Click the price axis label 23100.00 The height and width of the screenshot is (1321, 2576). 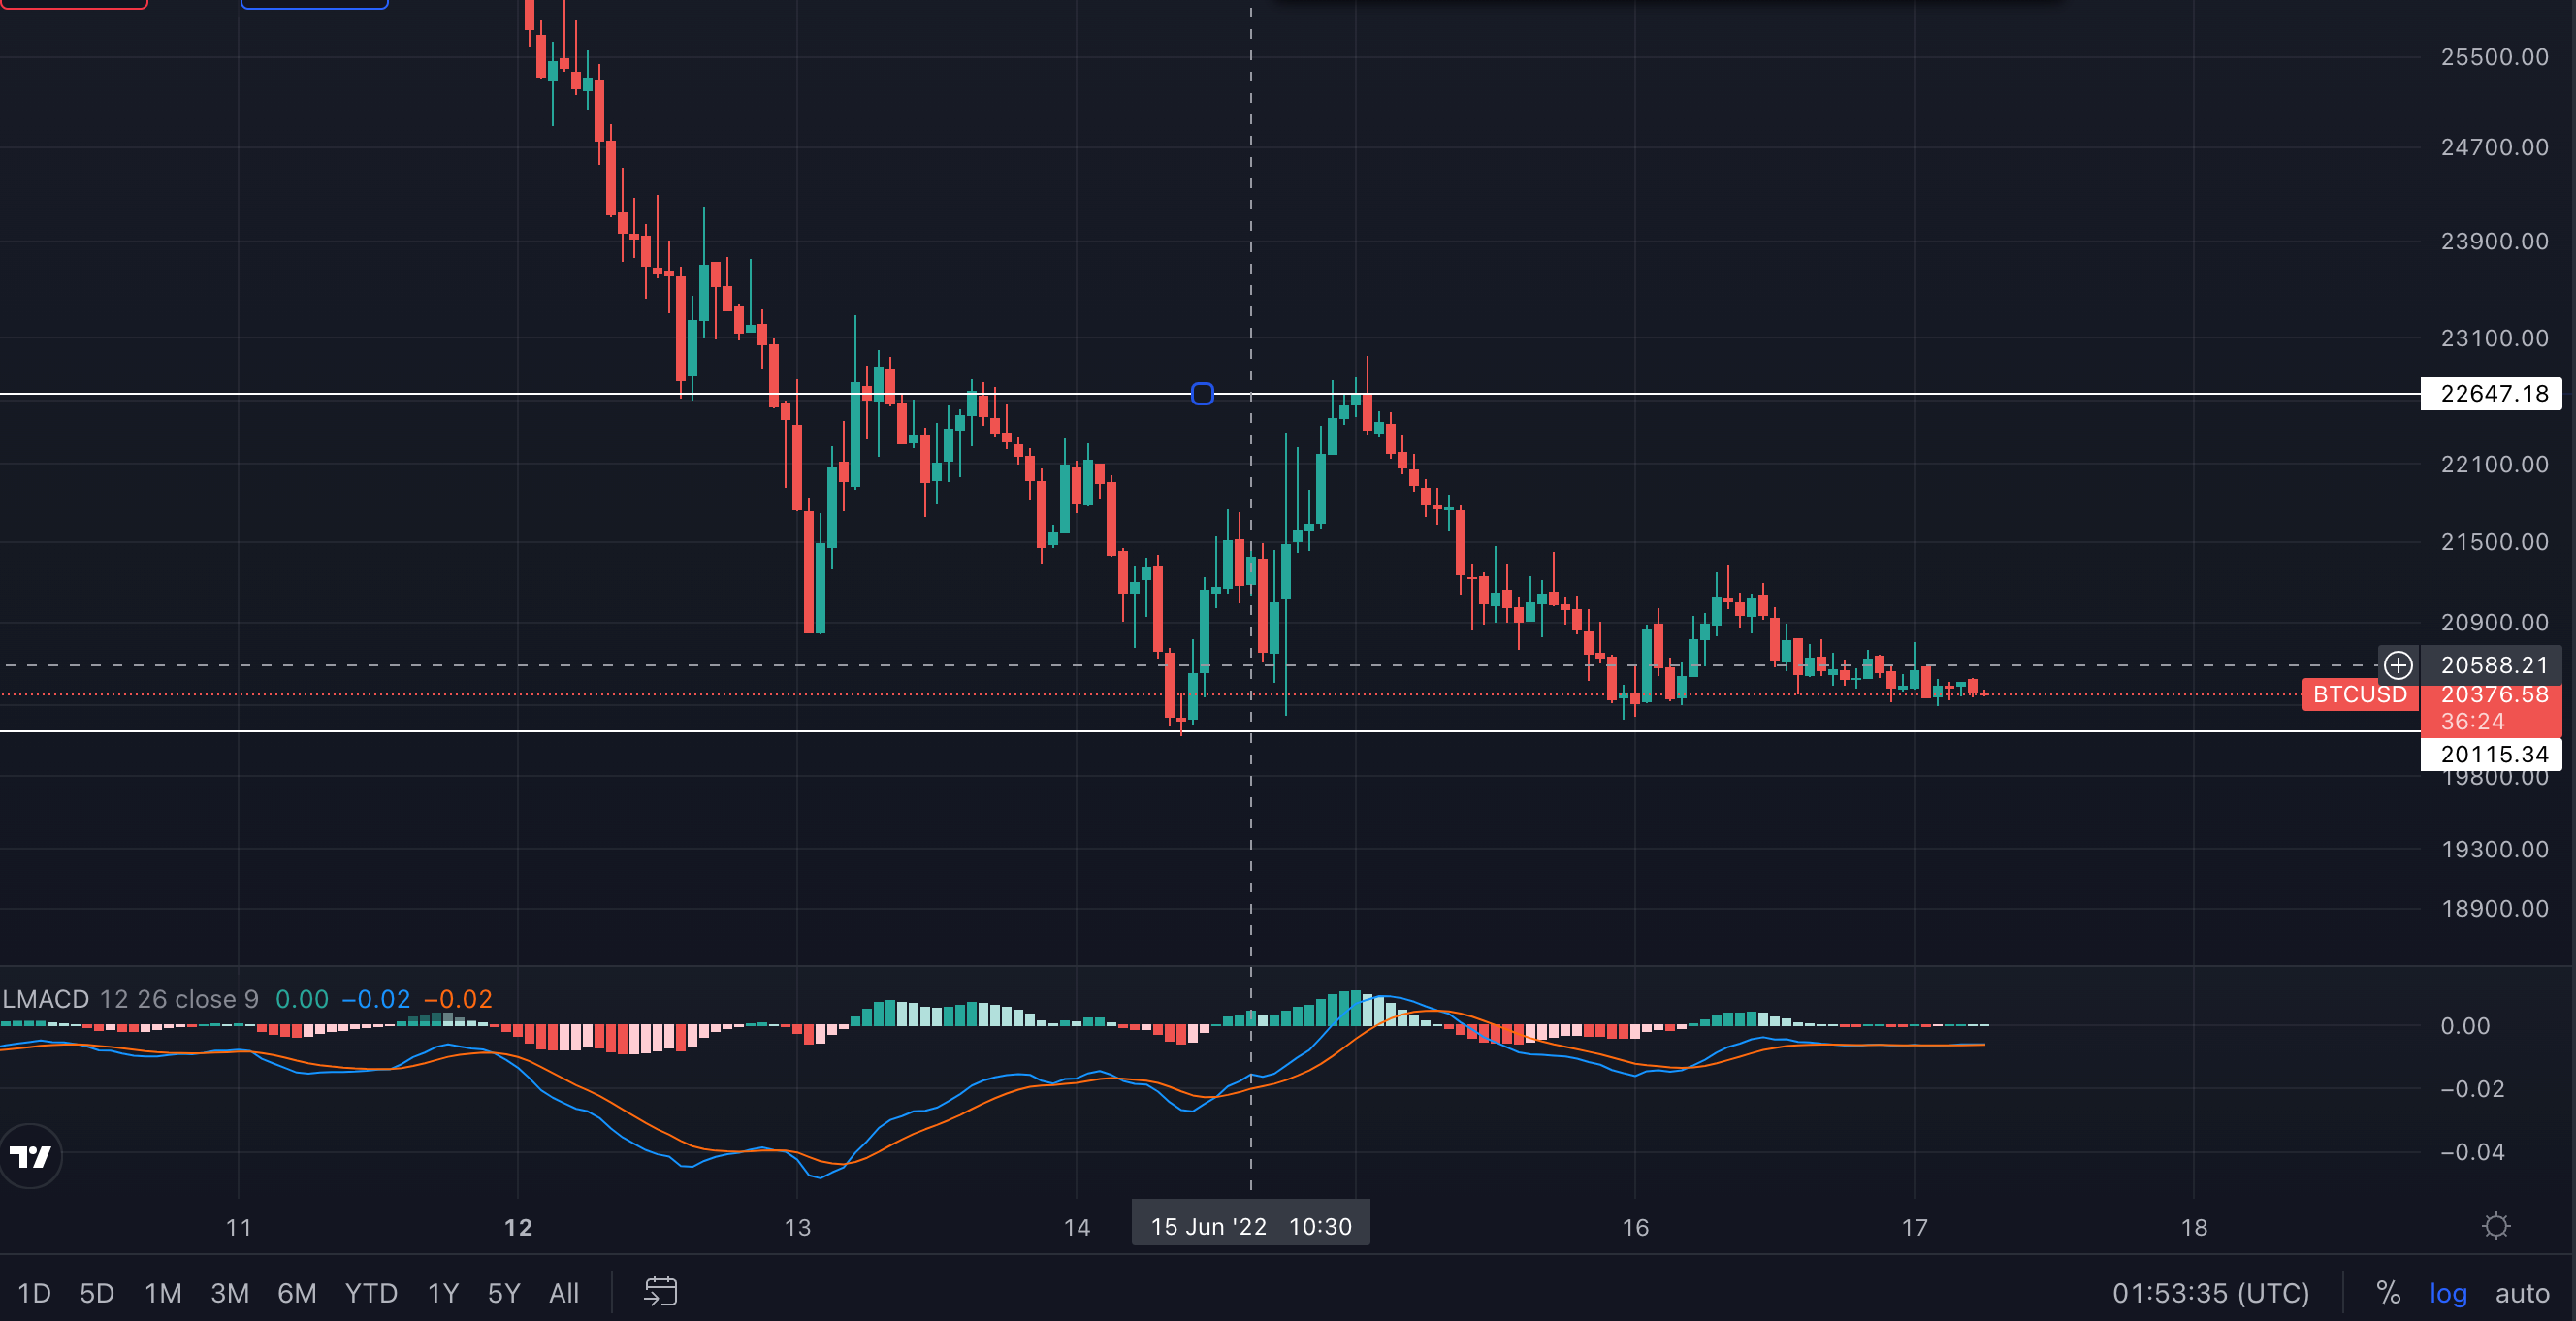coord(2494,338)
